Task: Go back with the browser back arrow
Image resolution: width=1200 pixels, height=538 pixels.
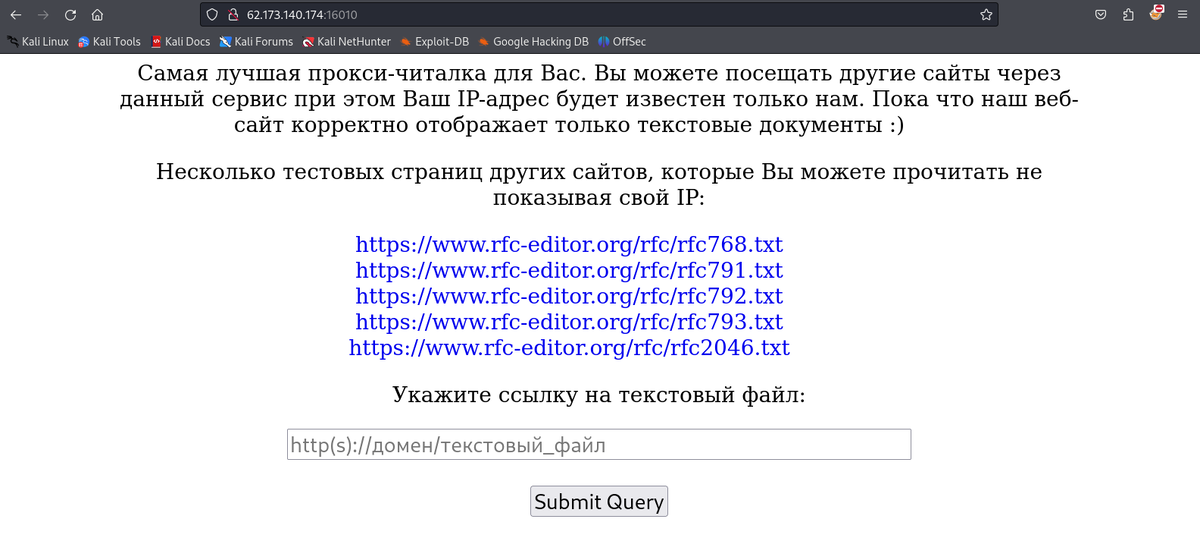Action: [16, 15]
